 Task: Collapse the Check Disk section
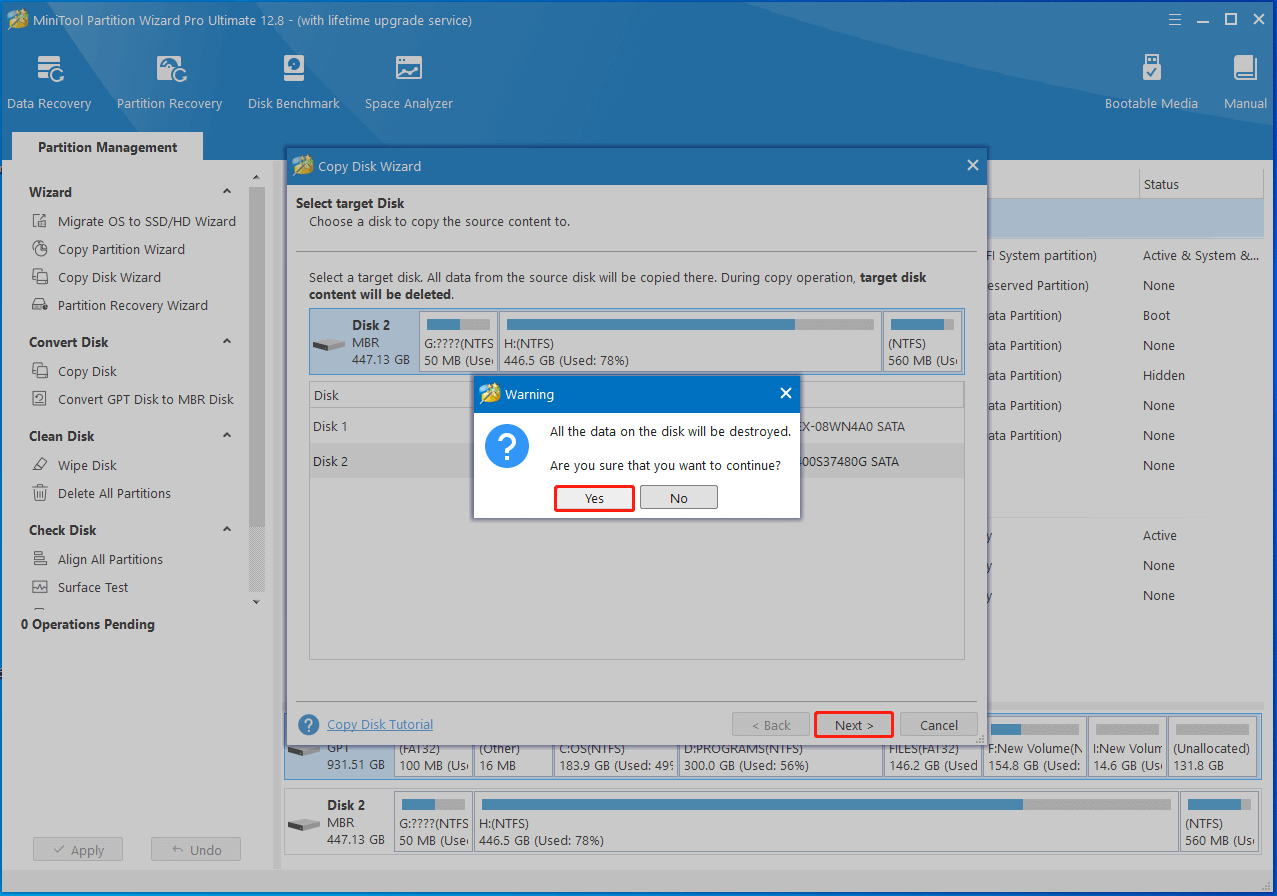pos(227,530)
